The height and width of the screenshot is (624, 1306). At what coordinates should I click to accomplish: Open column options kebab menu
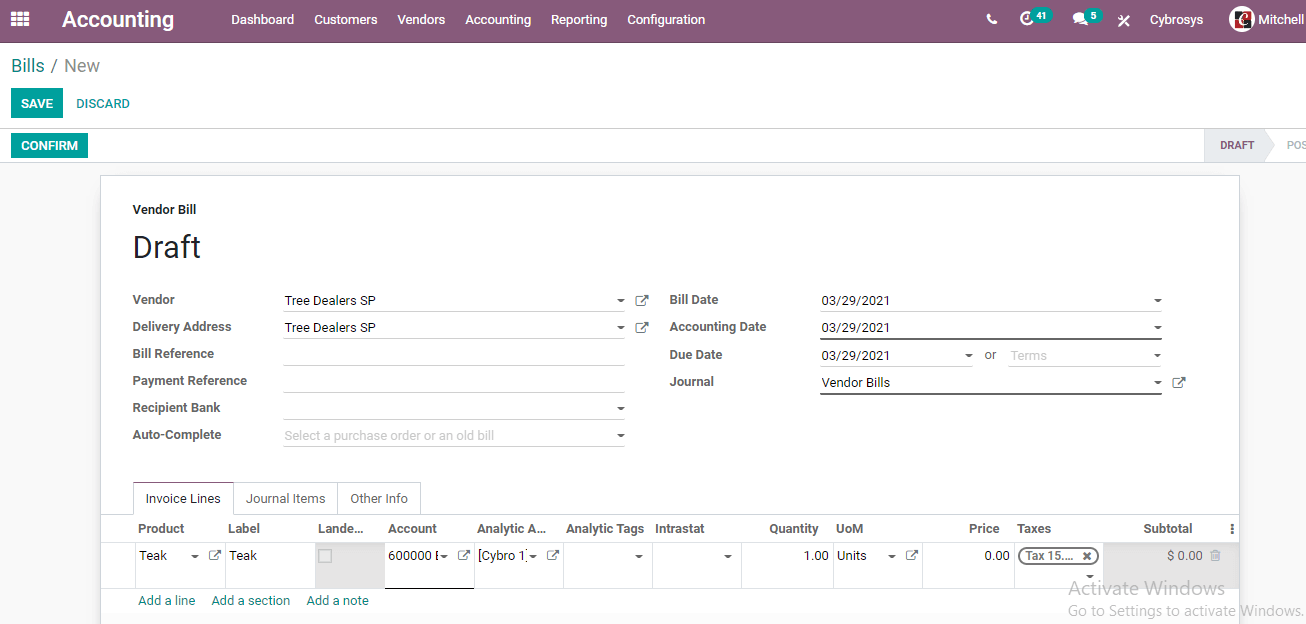click(x=1232, y=529)
